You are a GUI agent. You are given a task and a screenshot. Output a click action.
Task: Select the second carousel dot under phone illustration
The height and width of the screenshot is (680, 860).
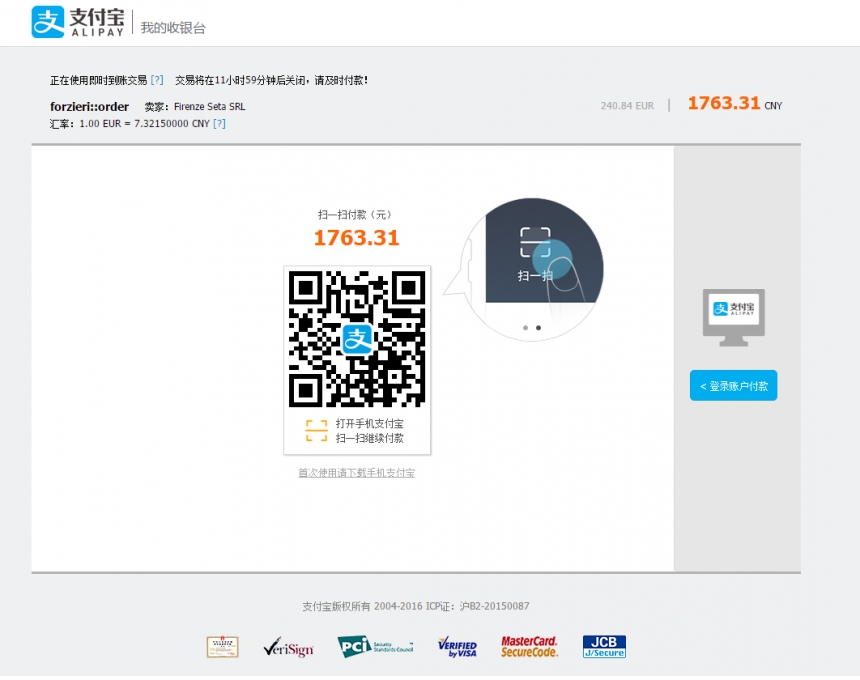pos(539,328)
